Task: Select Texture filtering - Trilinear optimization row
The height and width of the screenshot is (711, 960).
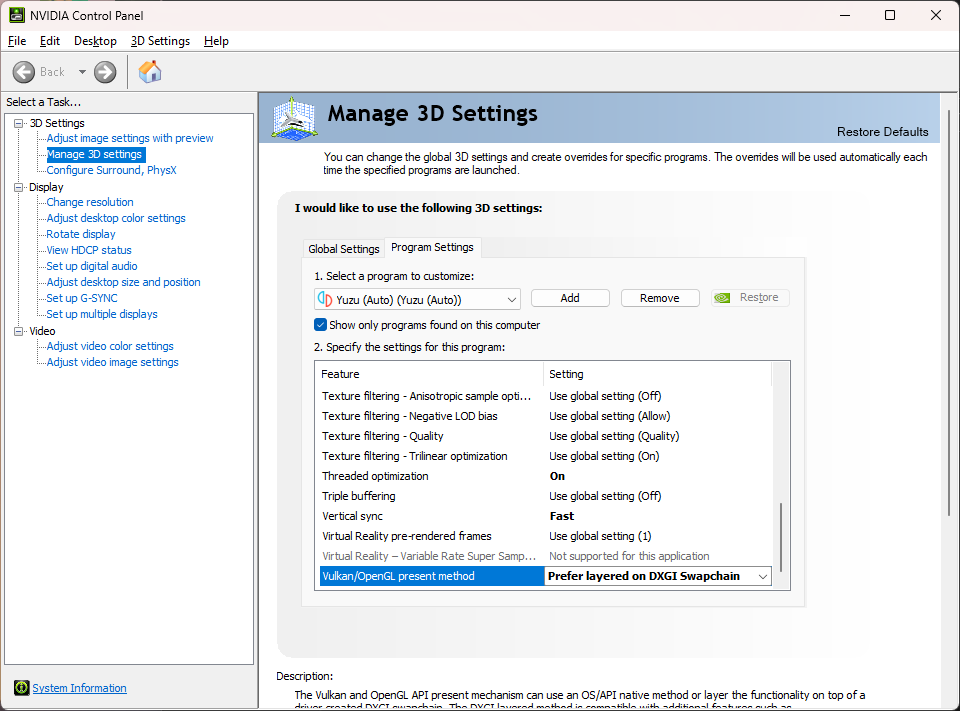Action: point(546,456)
